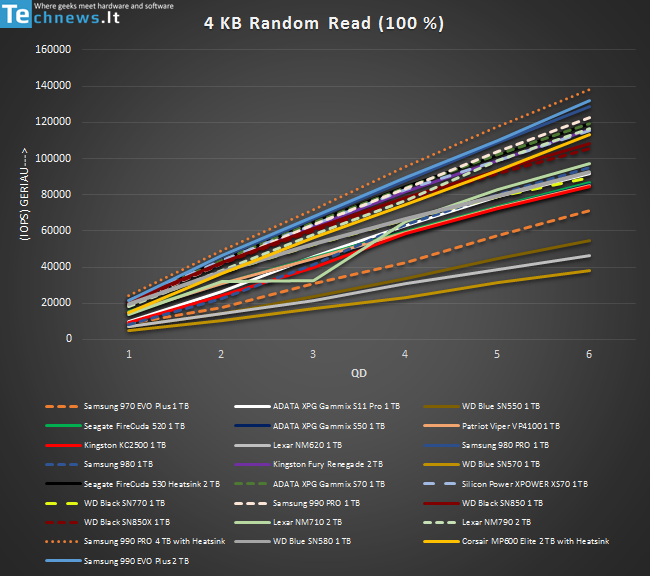This screenshot has width=650, height=576.
Task: Select legend entry Corsair MP600 Elite 2 TB with Heatsink
Action: (517, 541)
